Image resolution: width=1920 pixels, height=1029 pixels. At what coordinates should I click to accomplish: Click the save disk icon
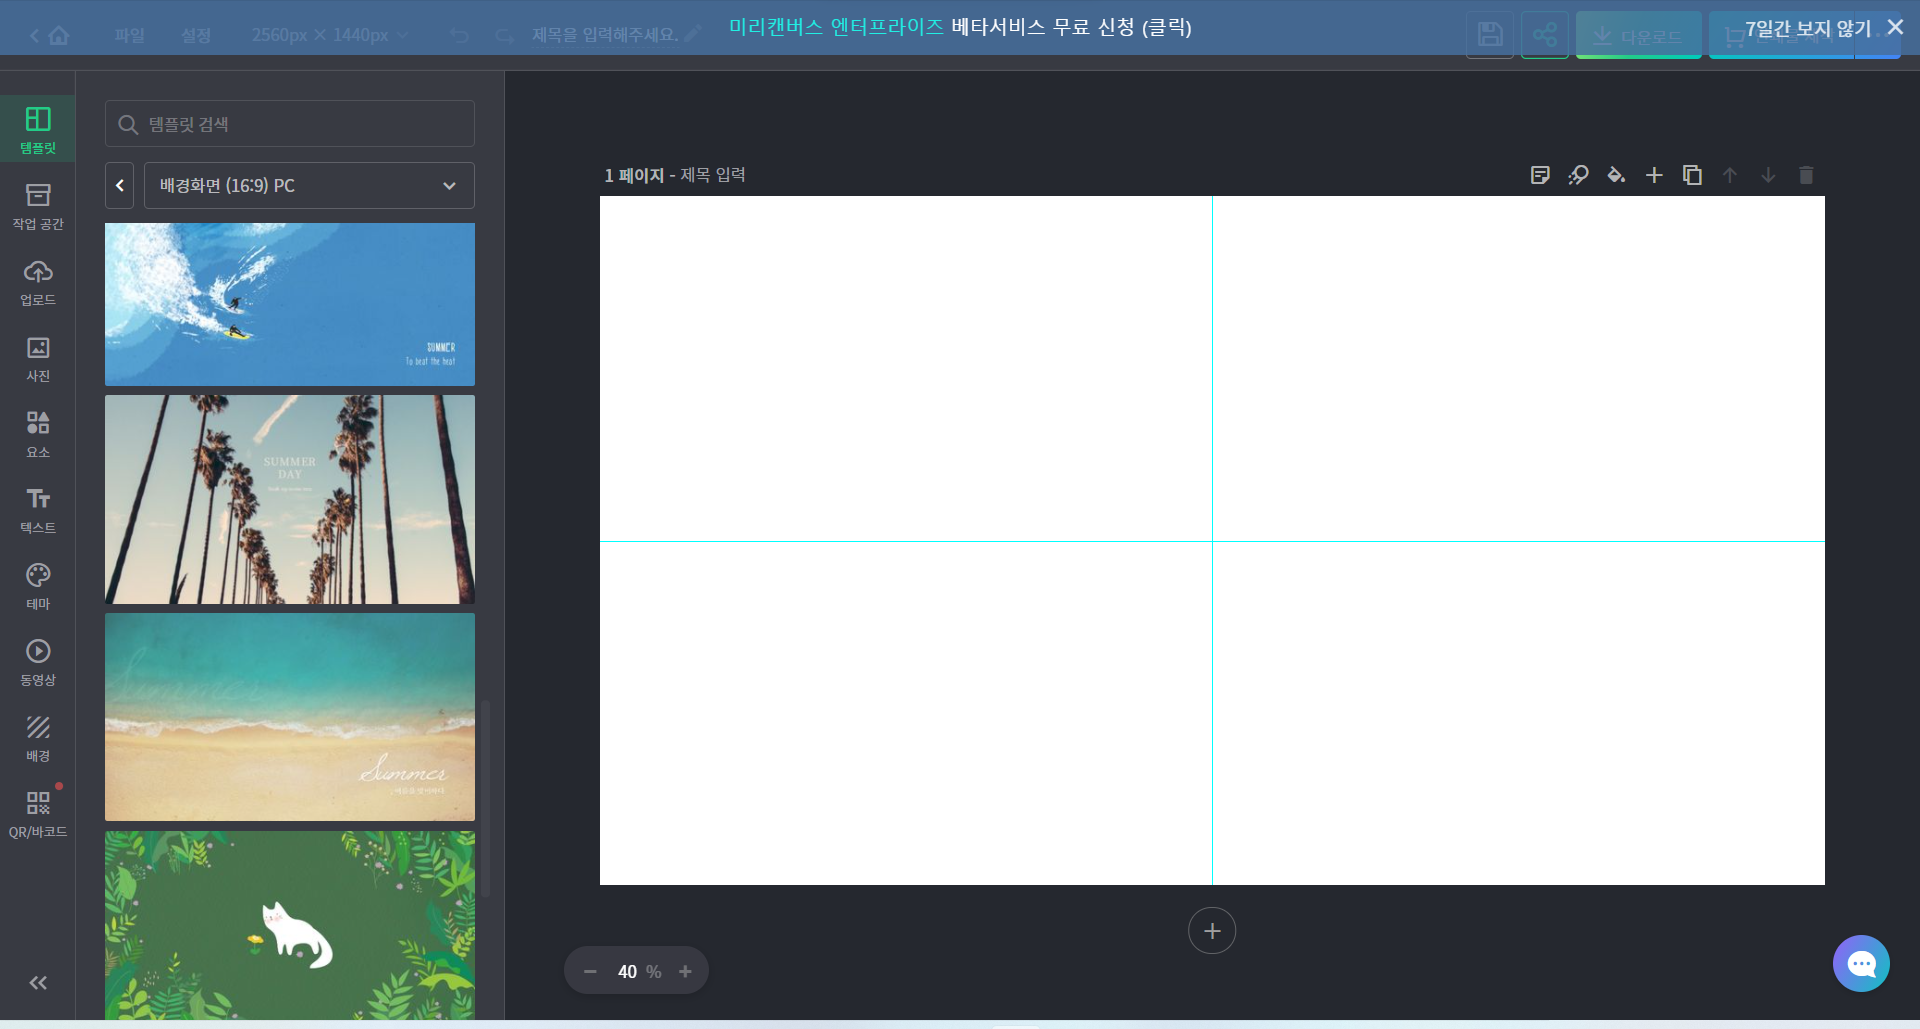1490,35
